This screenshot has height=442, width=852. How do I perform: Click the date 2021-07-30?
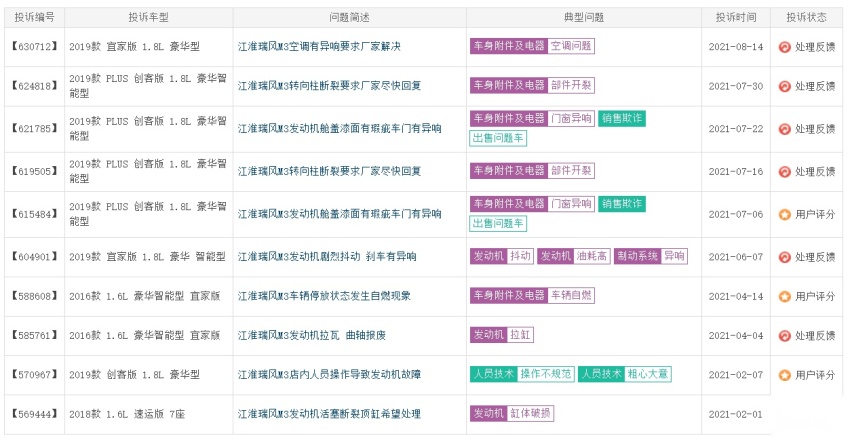[x=736, y=86]
